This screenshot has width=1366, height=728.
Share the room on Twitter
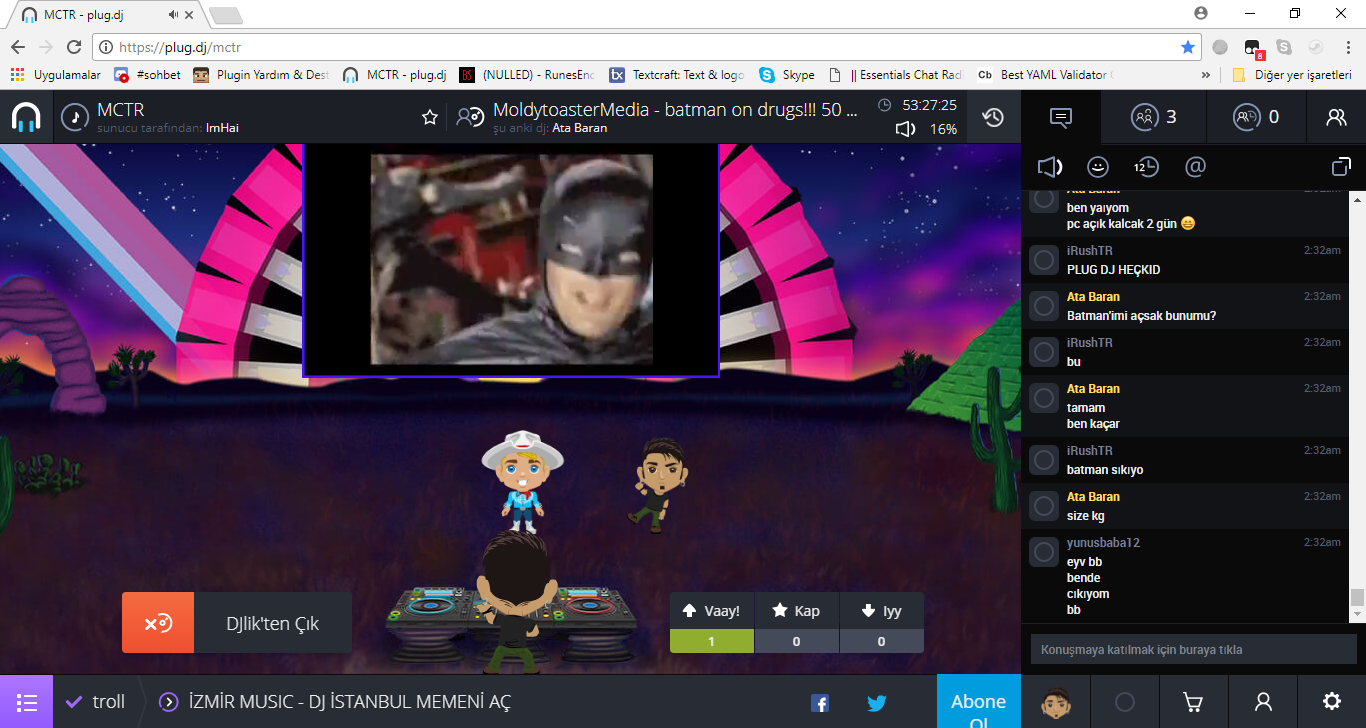tap(877, 703)
